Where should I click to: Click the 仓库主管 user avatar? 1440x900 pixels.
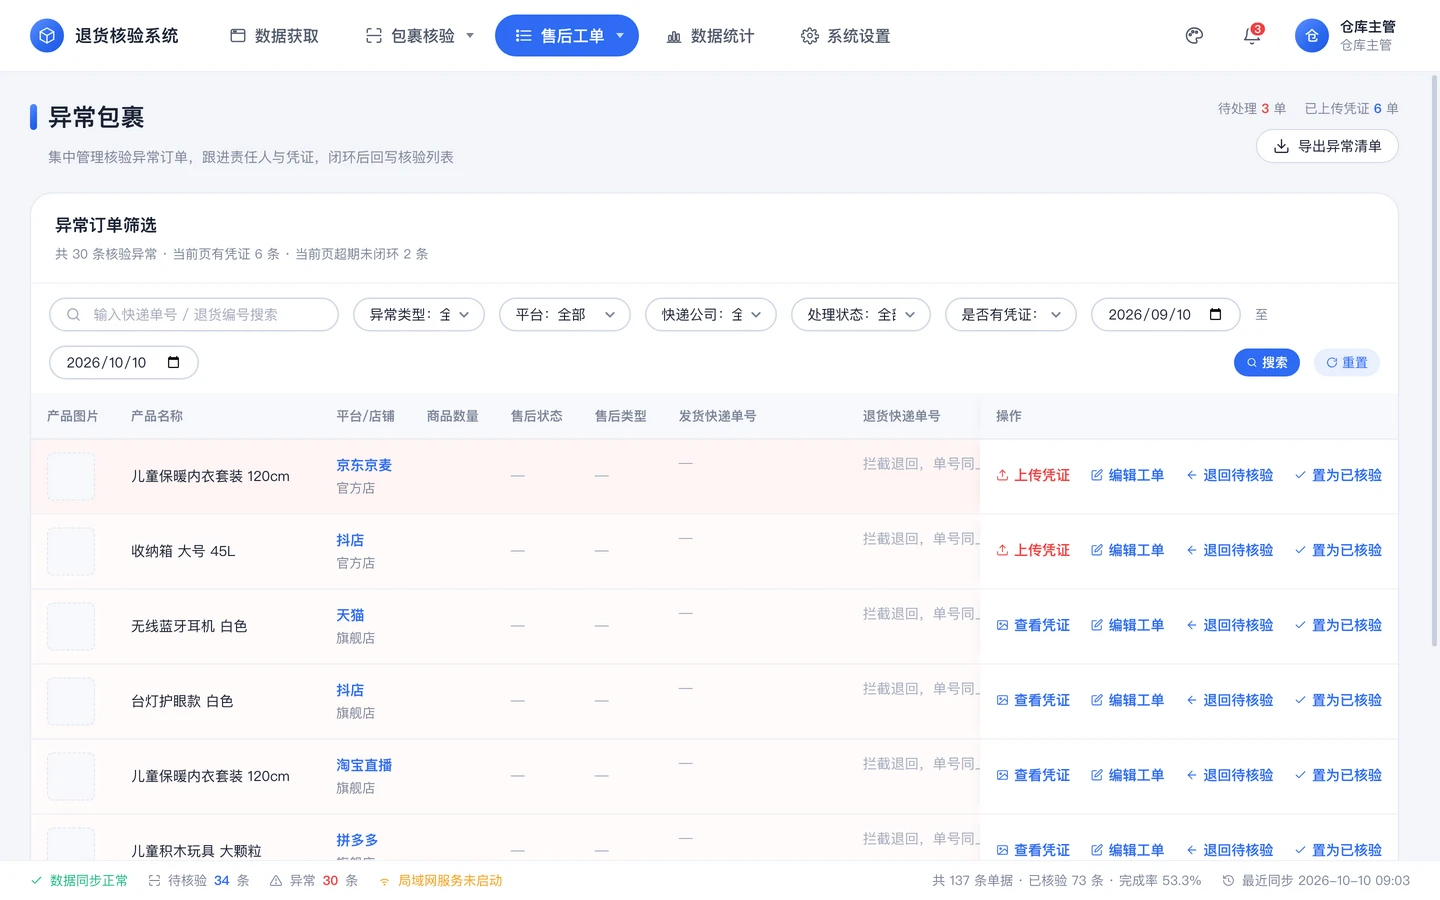[x=1312, y=36]
